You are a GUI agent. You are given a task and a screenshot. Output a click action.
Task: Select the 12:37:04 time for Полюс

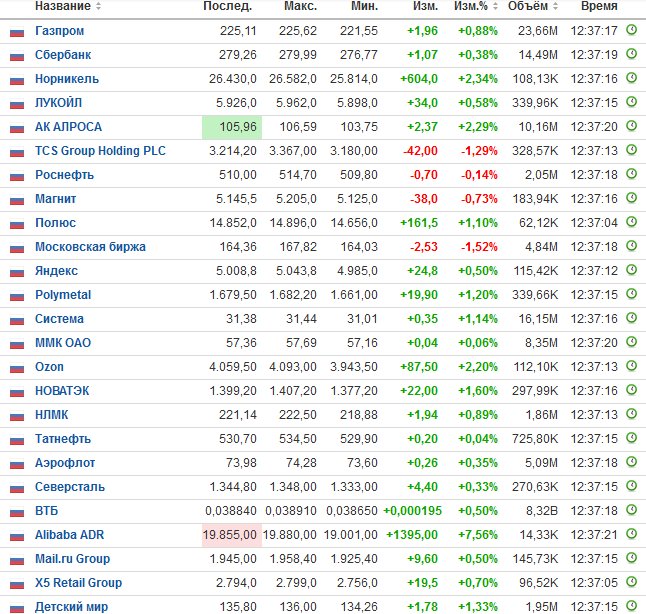pyautogui.click(x=594, y=223)
